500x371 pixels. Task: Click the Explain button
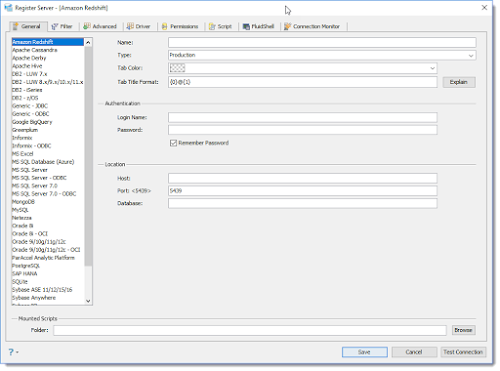pos(459,82)
